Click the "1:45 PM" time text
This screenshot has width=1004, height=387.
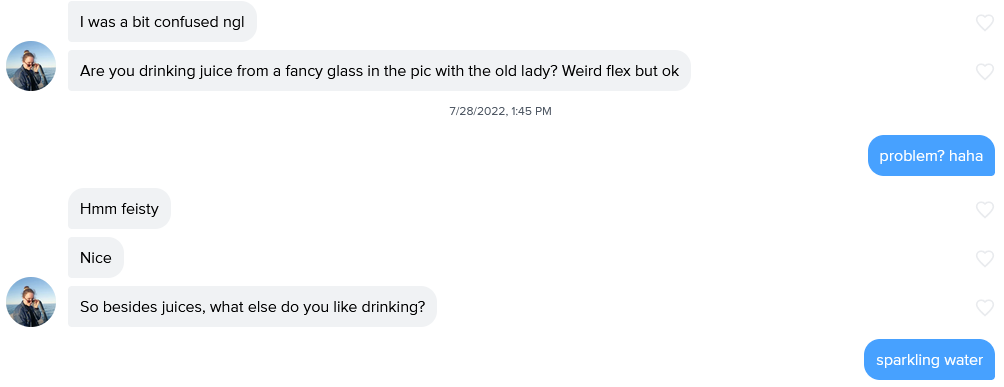pyautogui.click(x=531, y=111)
